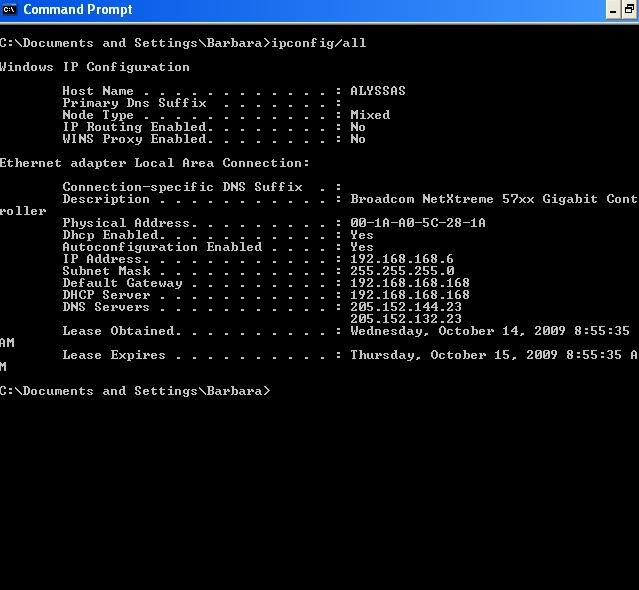Click the Command Prompt title bar text
Viewport: 639px width, 590px height.
pyautogui.click(x=78, y=9)
